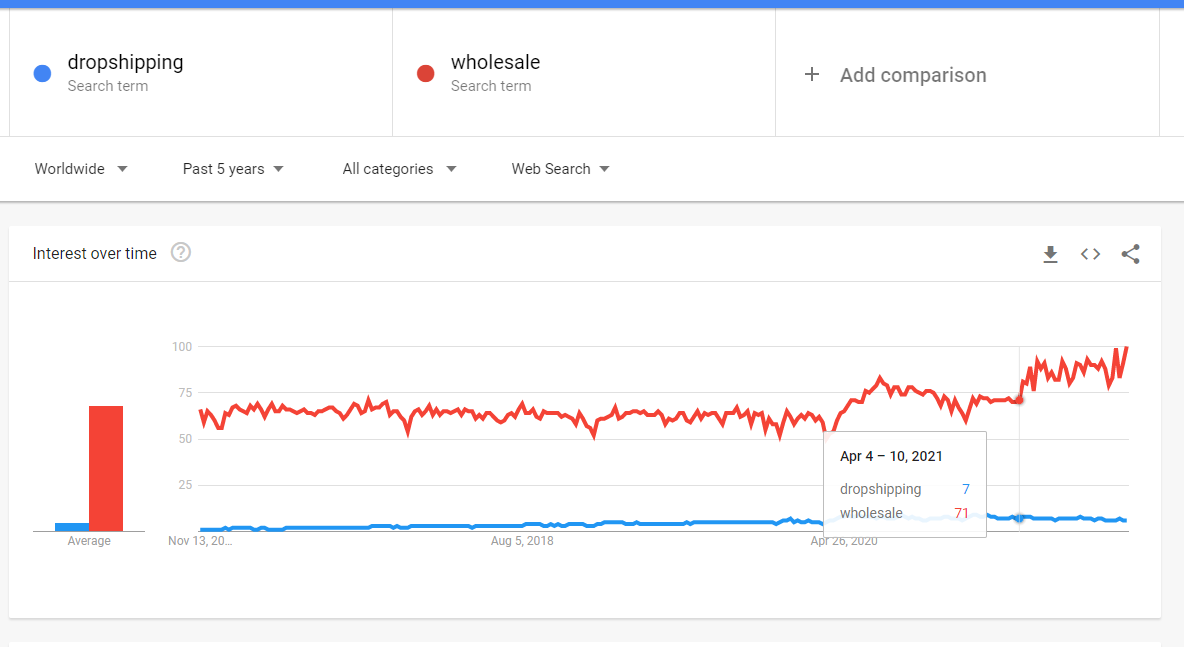Open the Interest over time help icon

coord(181,253)
